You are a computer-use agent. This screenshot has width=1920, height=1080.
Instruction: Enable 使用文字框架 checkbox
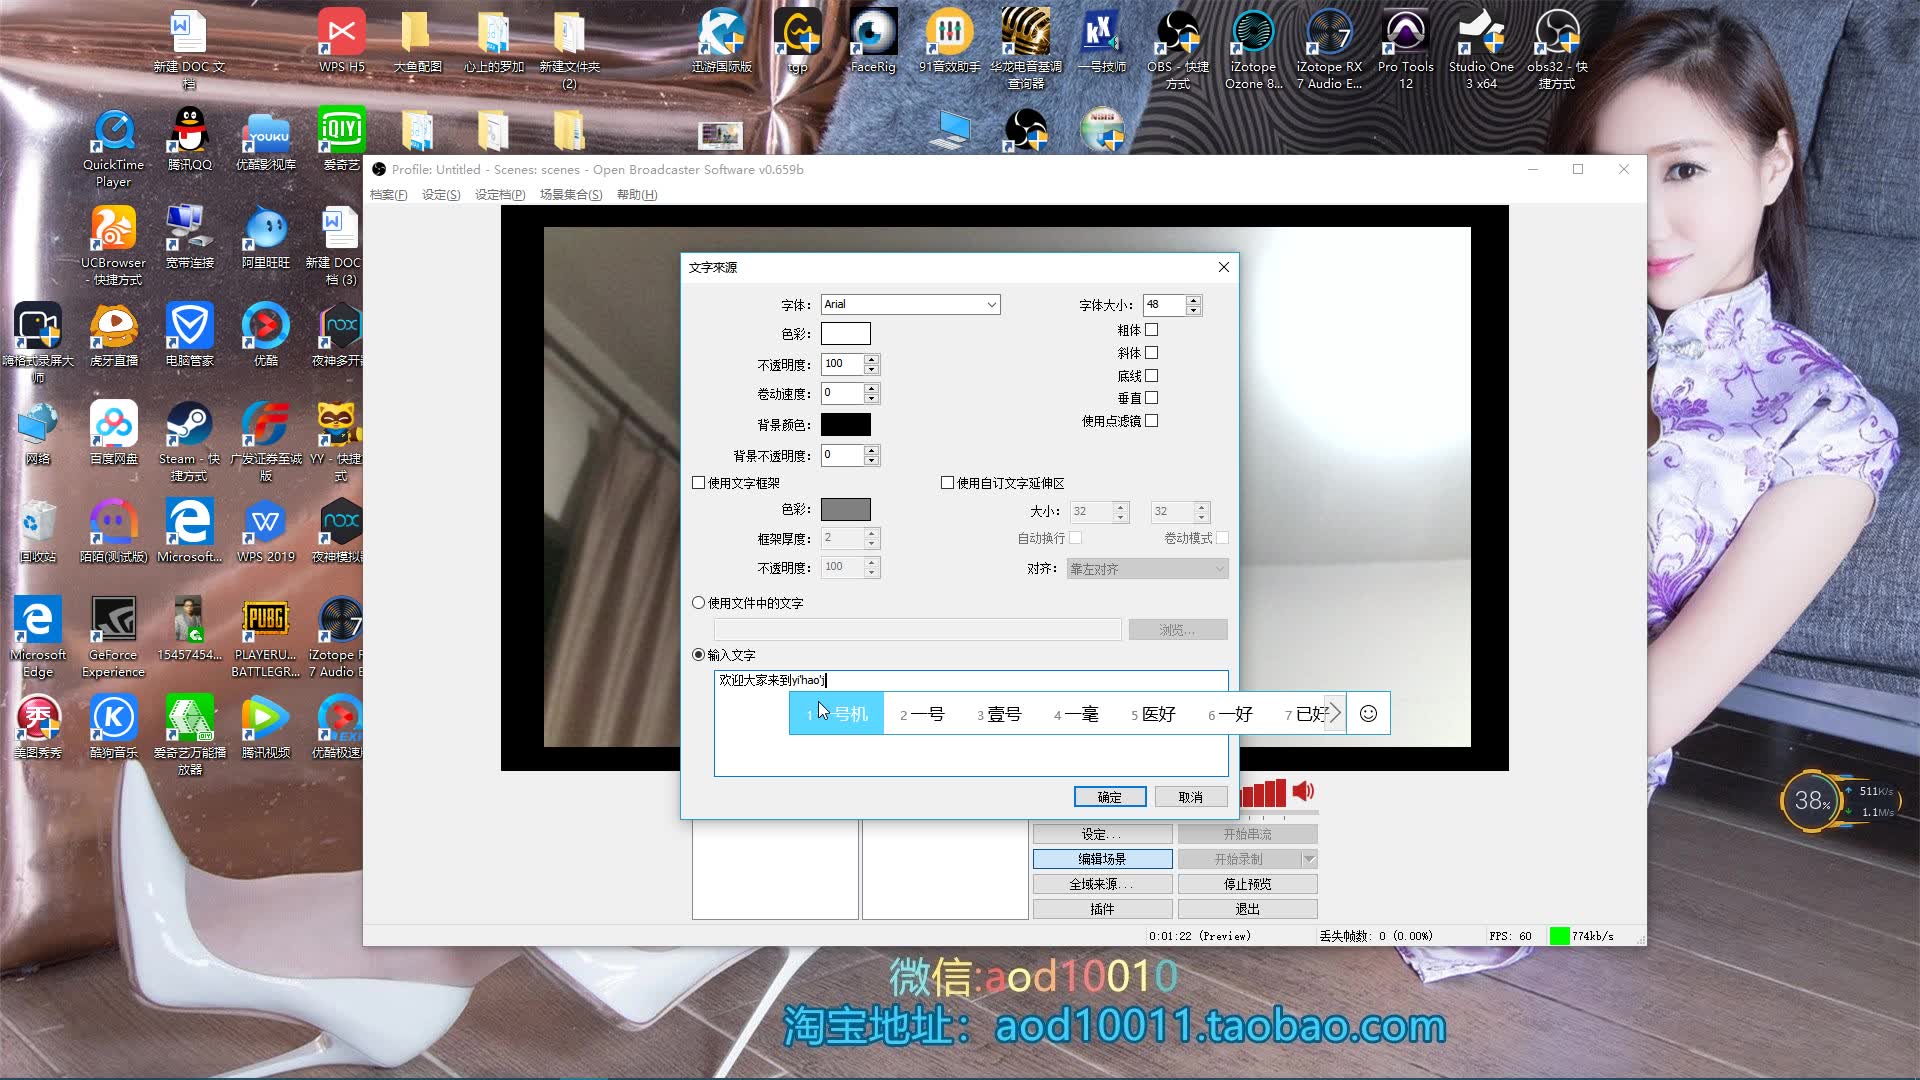click(x=700, y=481)
